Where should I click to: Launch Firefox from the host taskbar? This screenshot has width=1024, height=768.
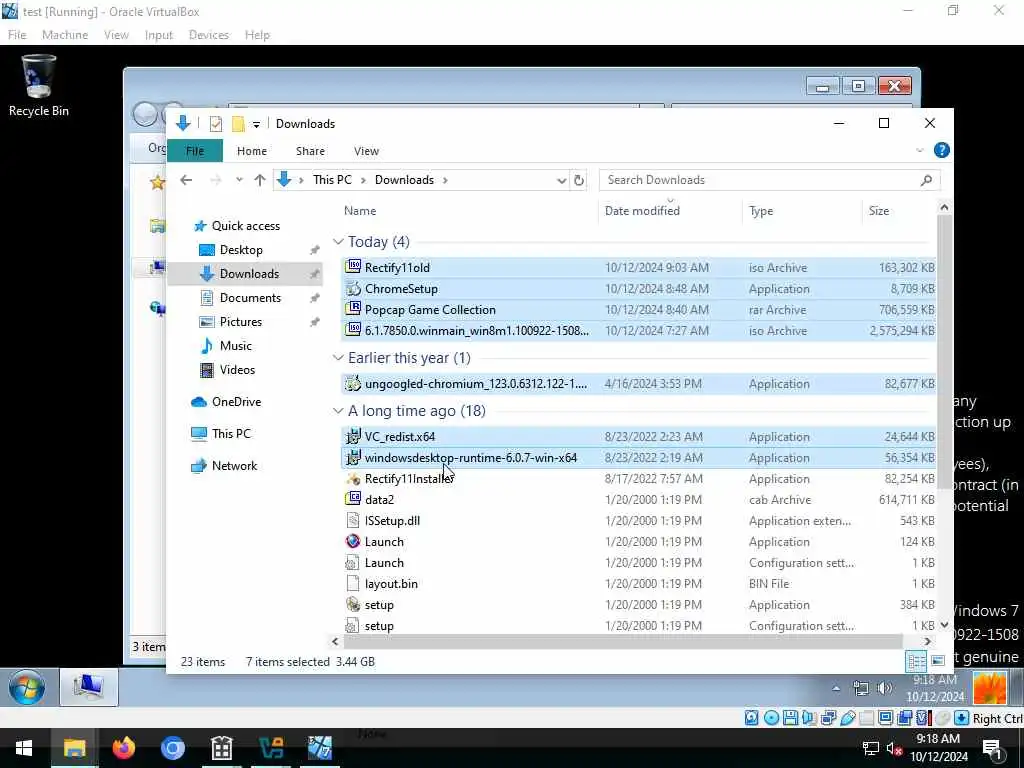[123, 748]
